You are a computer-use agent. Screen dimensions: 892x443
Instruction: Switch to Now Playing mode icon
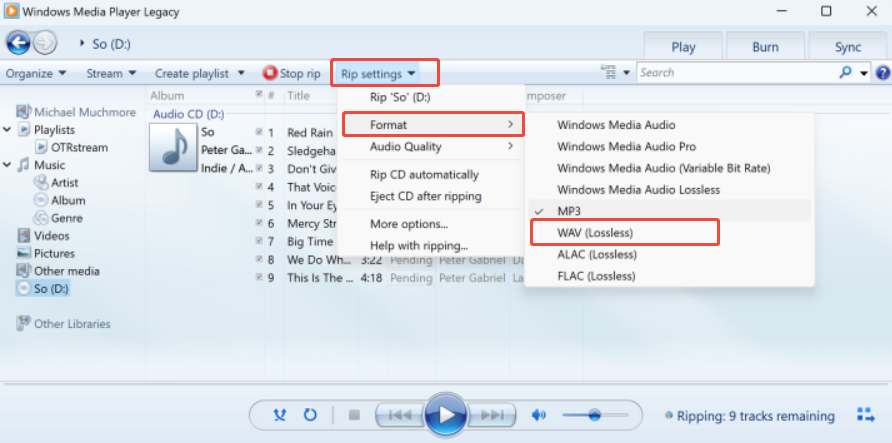click(866, 415)
